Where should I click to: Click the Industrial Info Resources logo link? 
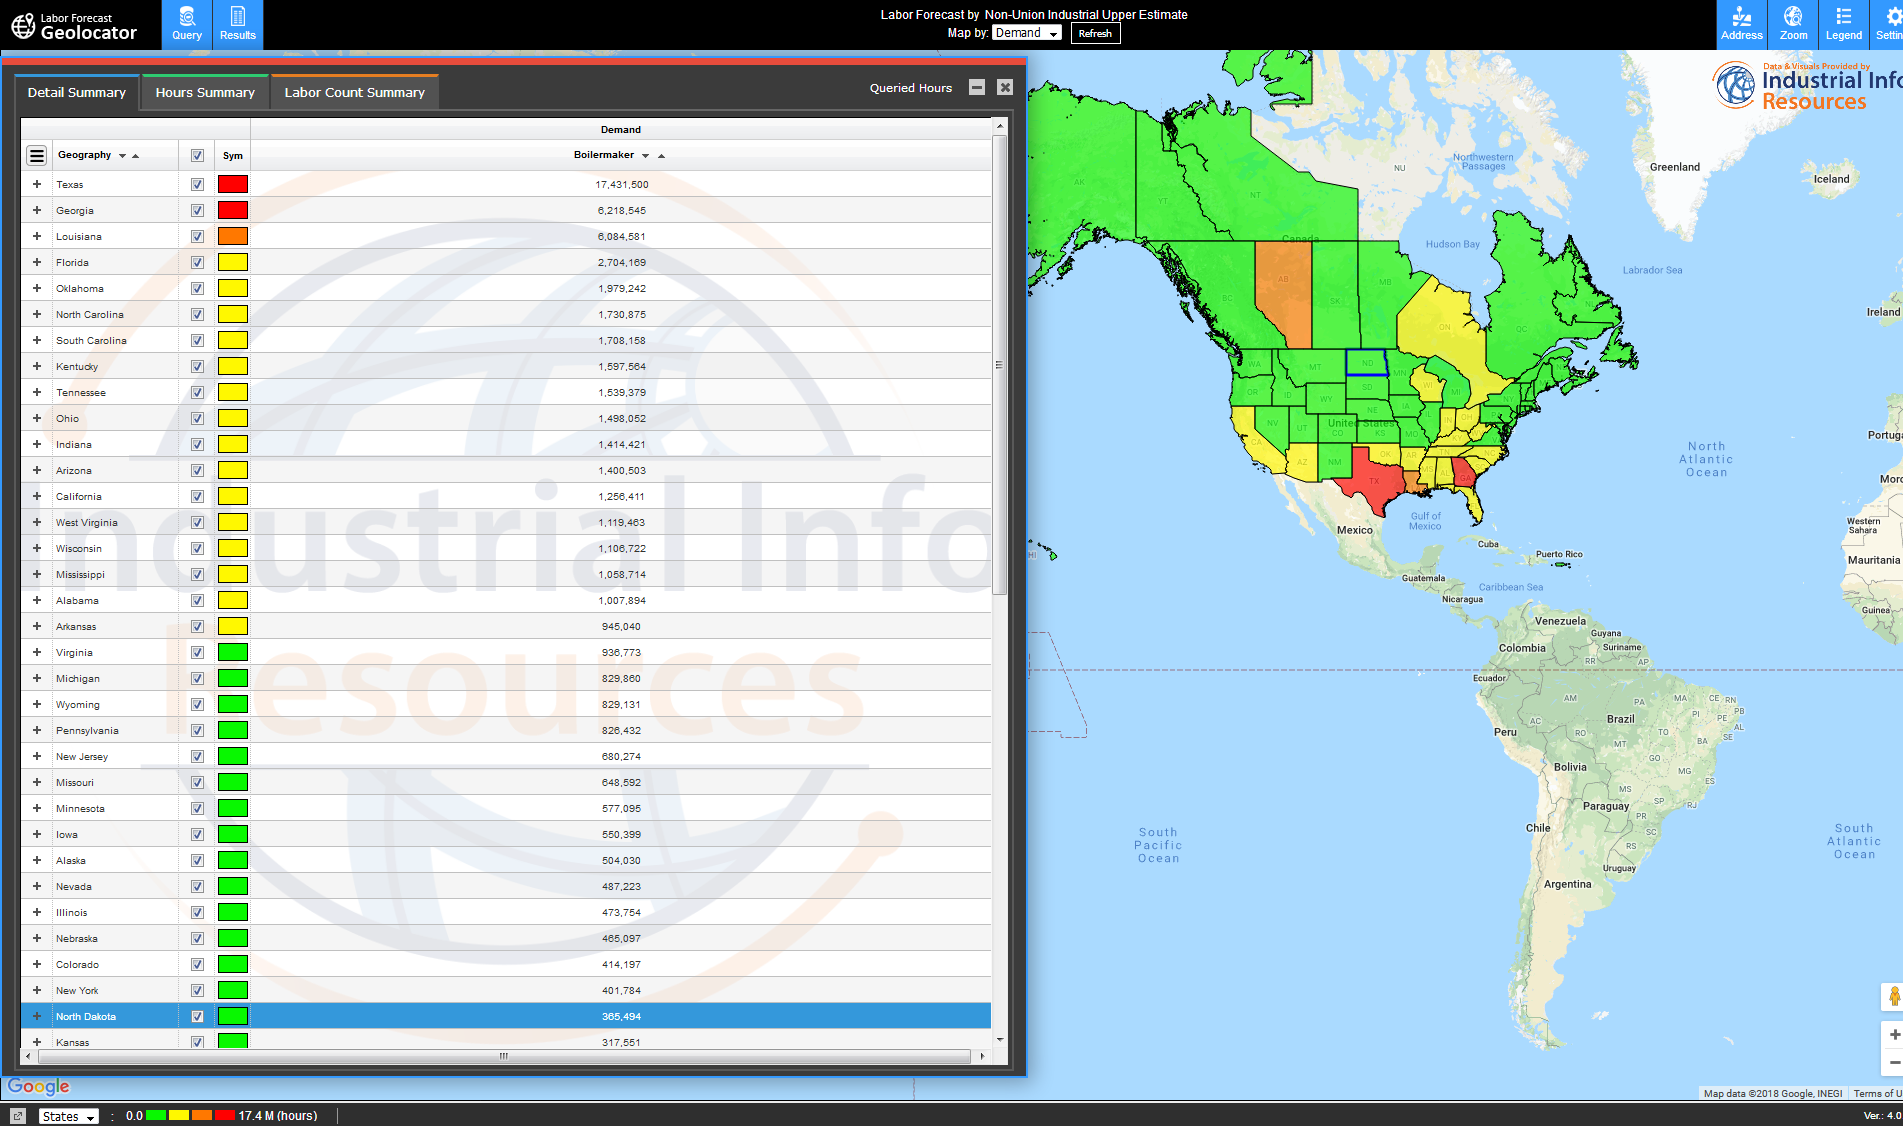[1800, 85]
